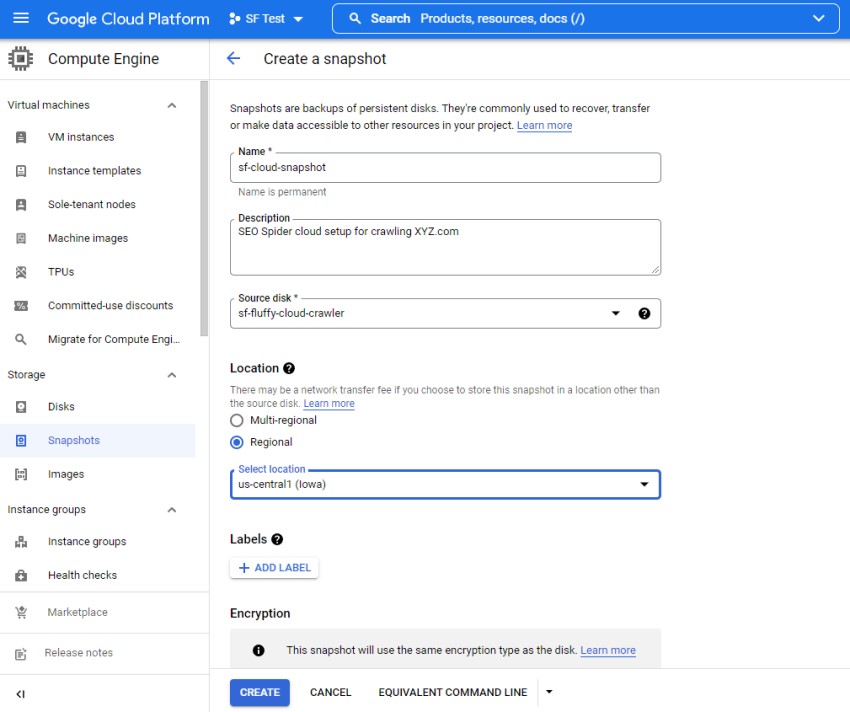
Task: Open the Select location dropdown
Action: click(444, 485)
